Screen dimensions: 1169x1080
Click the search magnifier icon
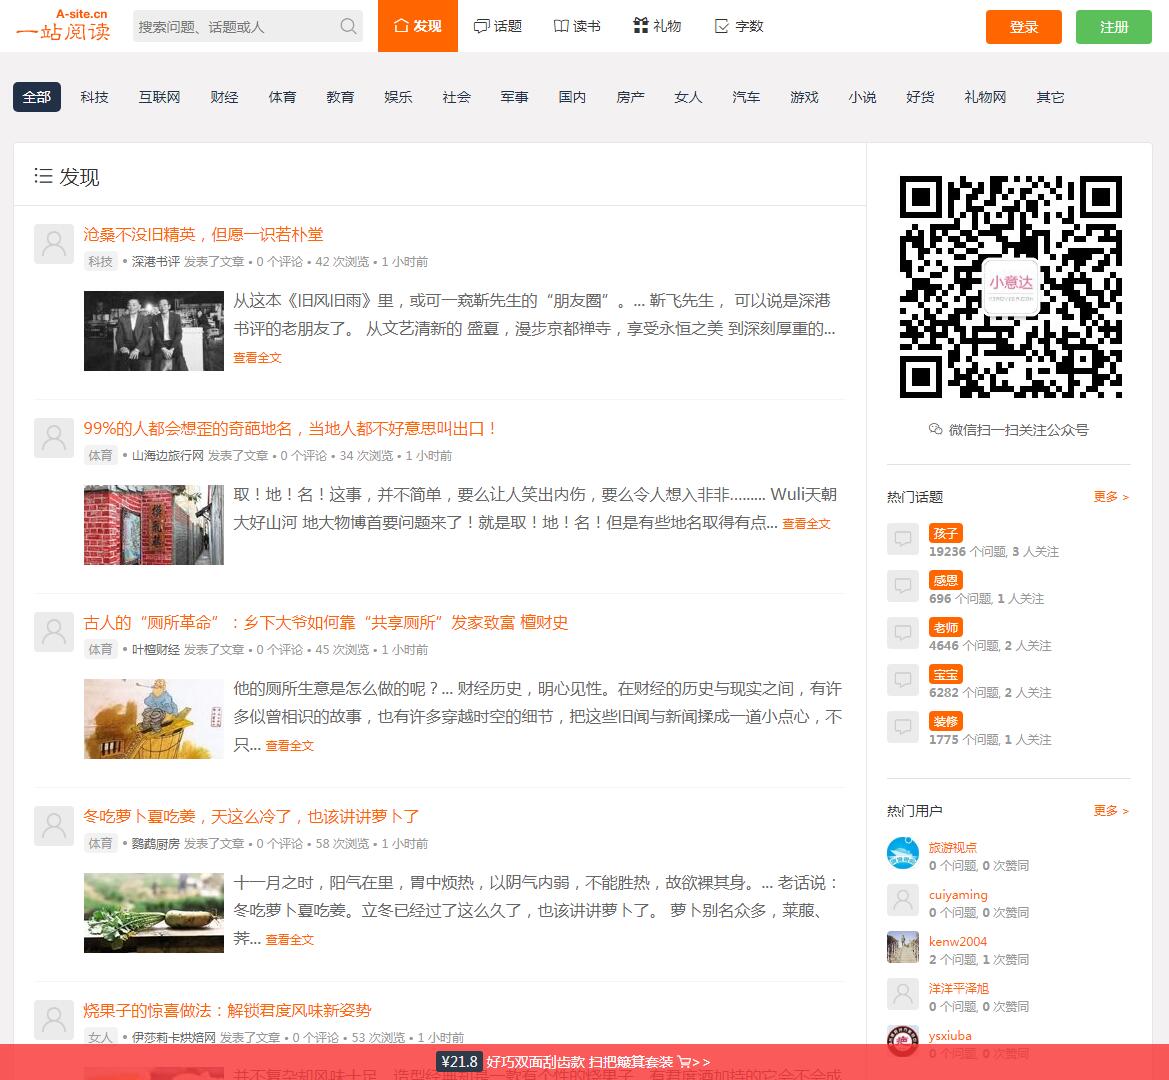tap(348, 26)
